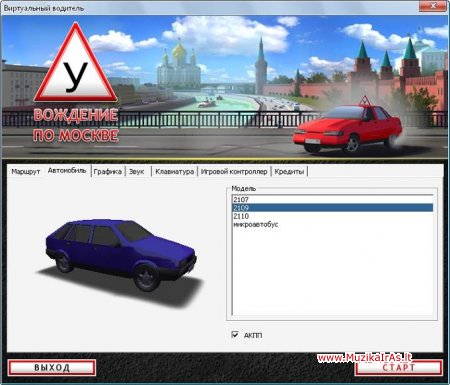Toggle the АКПП checkbox
Screen dimensions: 450x385
pos(235,334)
